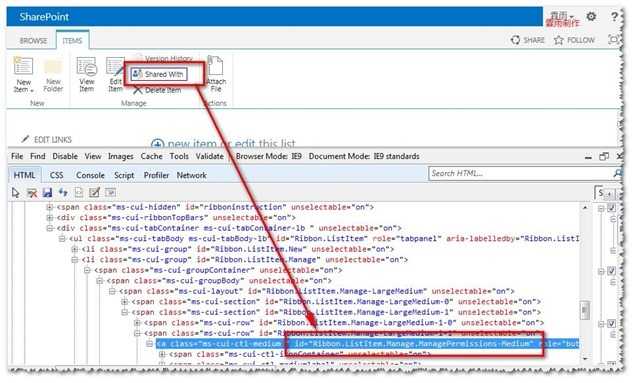635x383 pixels.
Task: Click the Shared With button
Action: 159,74
